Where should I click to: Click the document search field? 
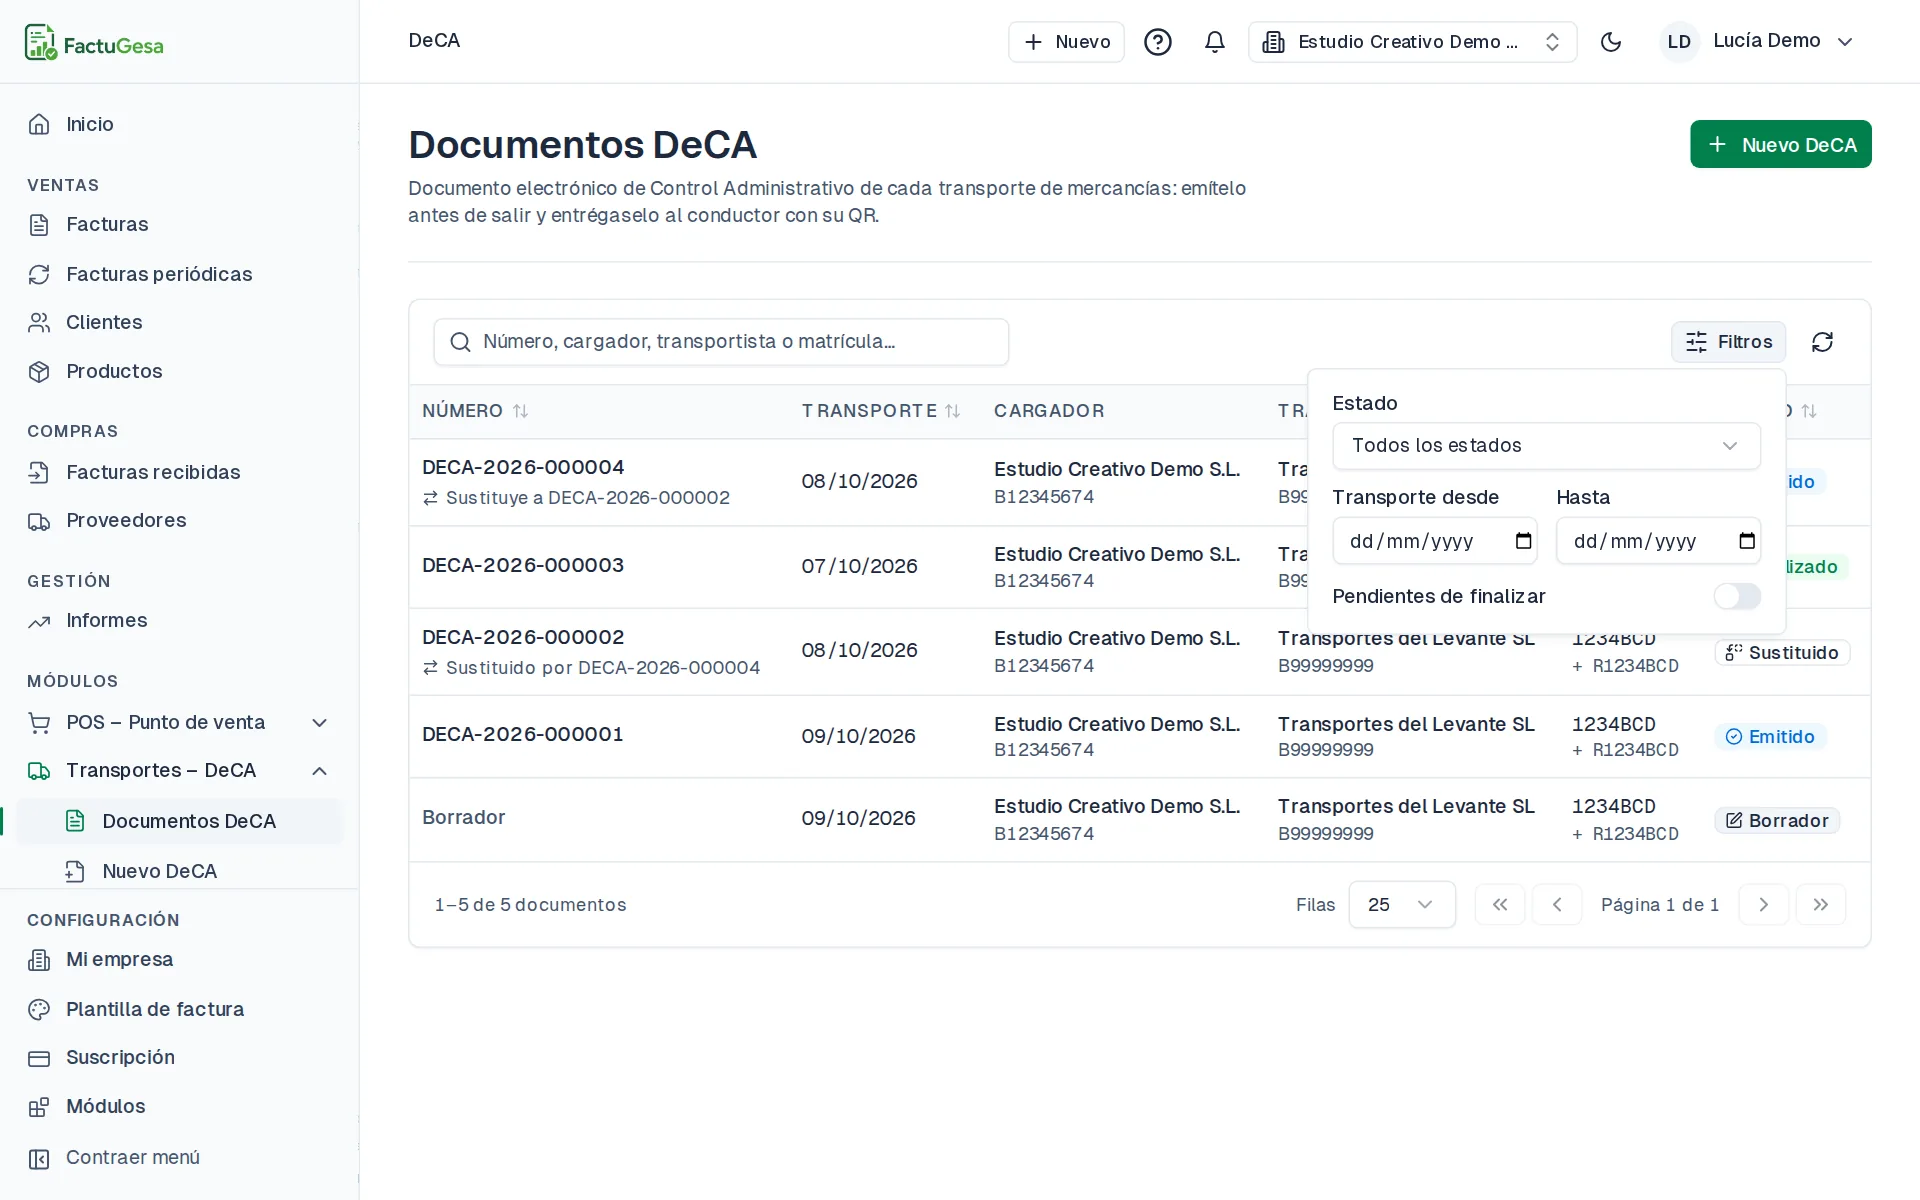point(721,342)
